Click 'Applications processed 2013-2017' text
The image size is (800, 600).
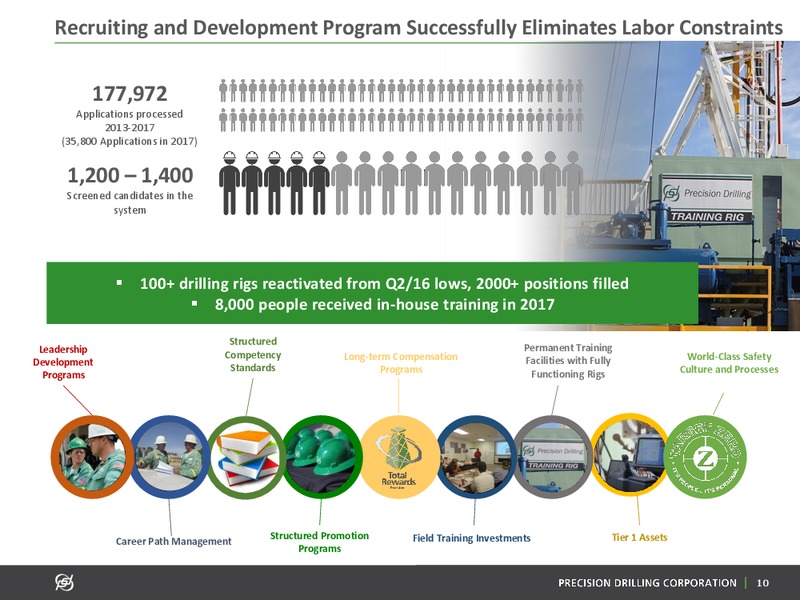tap(130, 120)
